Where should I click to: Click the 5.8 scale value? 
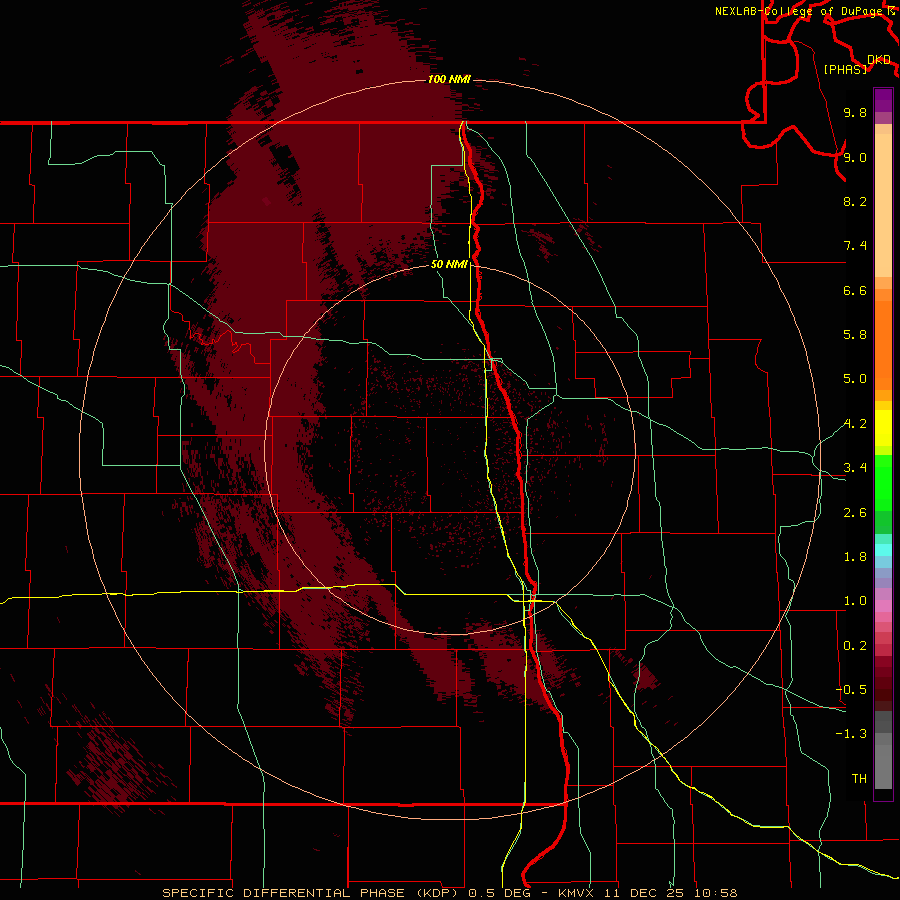(x=855, y=335)
